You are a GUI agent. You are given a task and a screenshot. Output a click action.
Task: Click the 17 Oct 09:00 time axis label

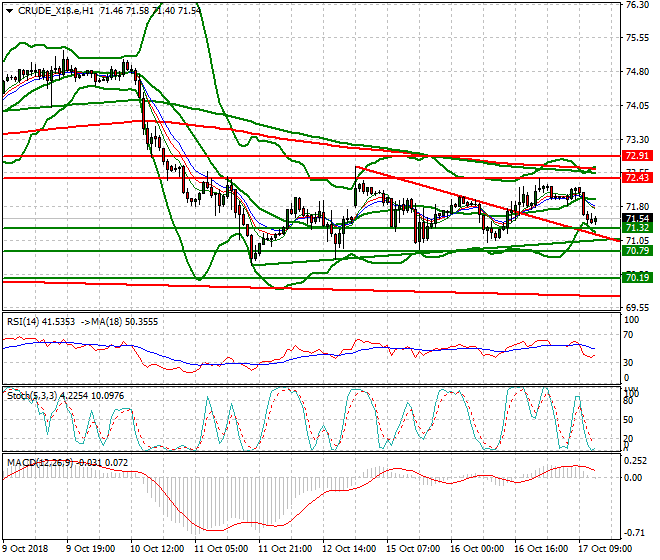[x=605, y=549]
